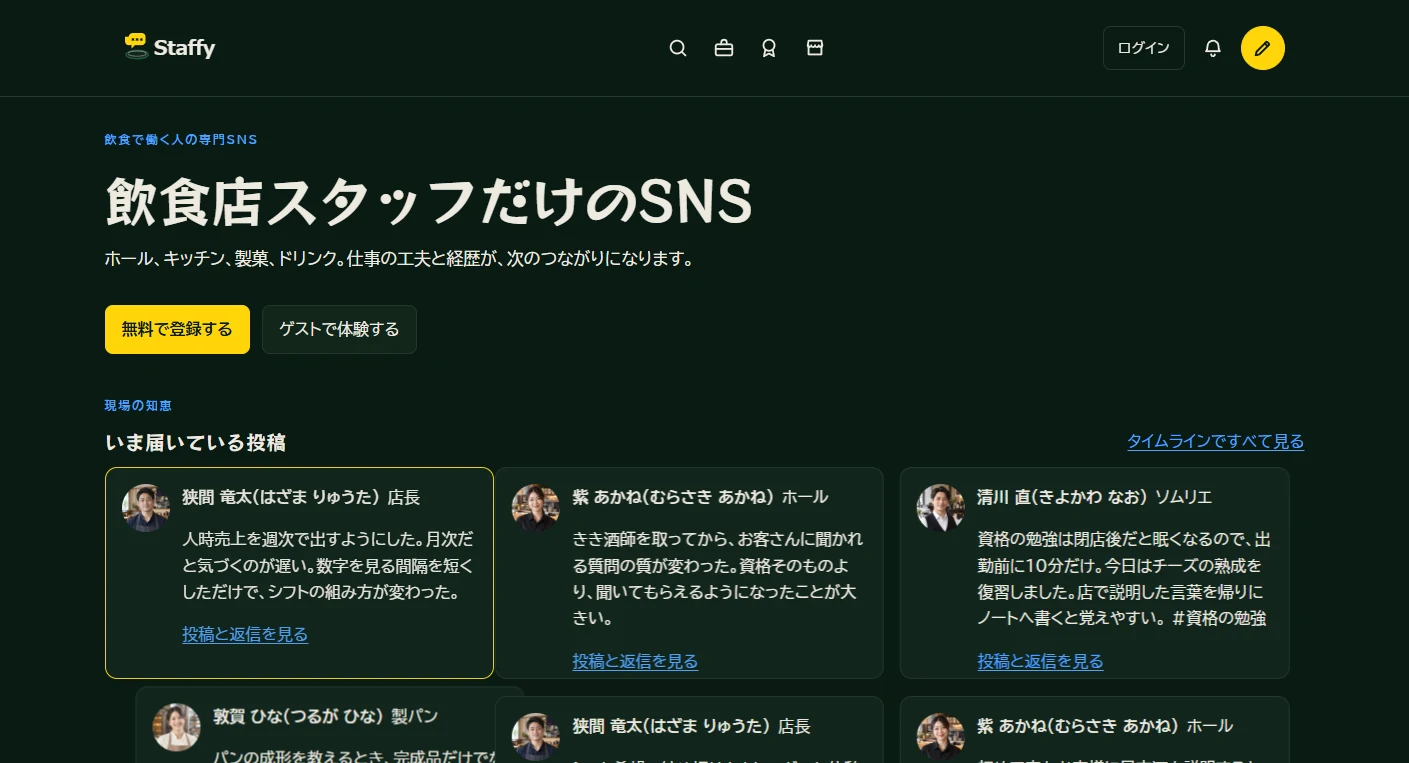This screenshot has height=763, width=1409.
Task: Open 清川 直's profile photo
Action: tap(941, 508)
